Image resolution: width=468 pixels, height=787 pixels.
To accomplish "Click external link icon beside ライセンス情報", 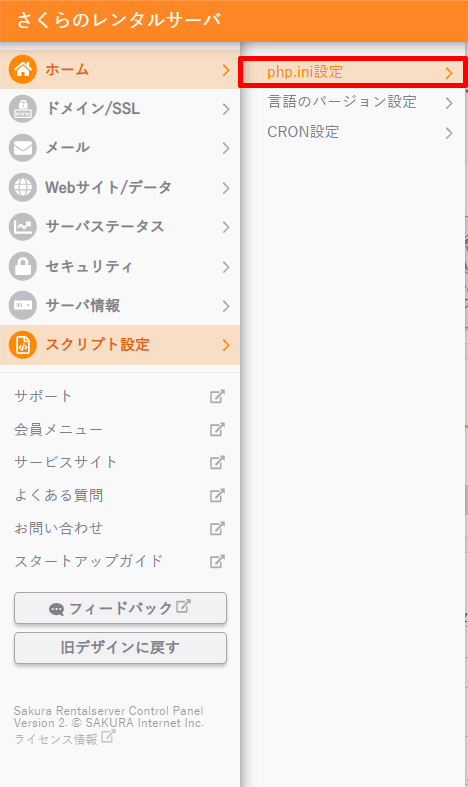I will point(108,737).
